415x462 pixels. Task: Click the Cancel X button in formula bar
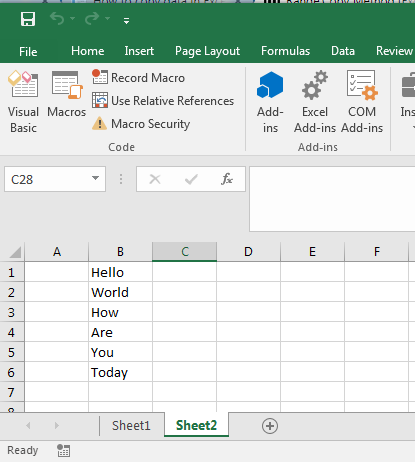click(x=155, y=179)
